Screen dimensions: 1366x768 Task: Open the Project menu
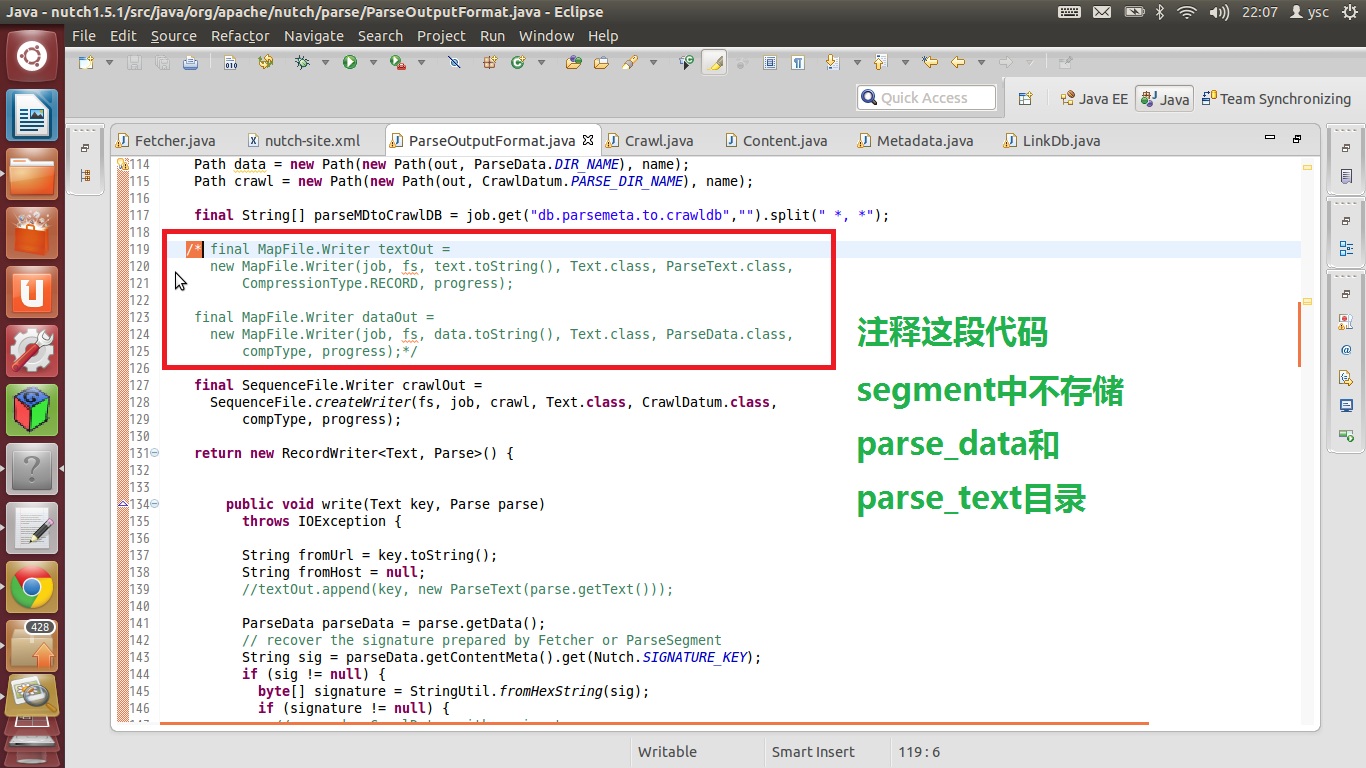(x=441, y=35)
